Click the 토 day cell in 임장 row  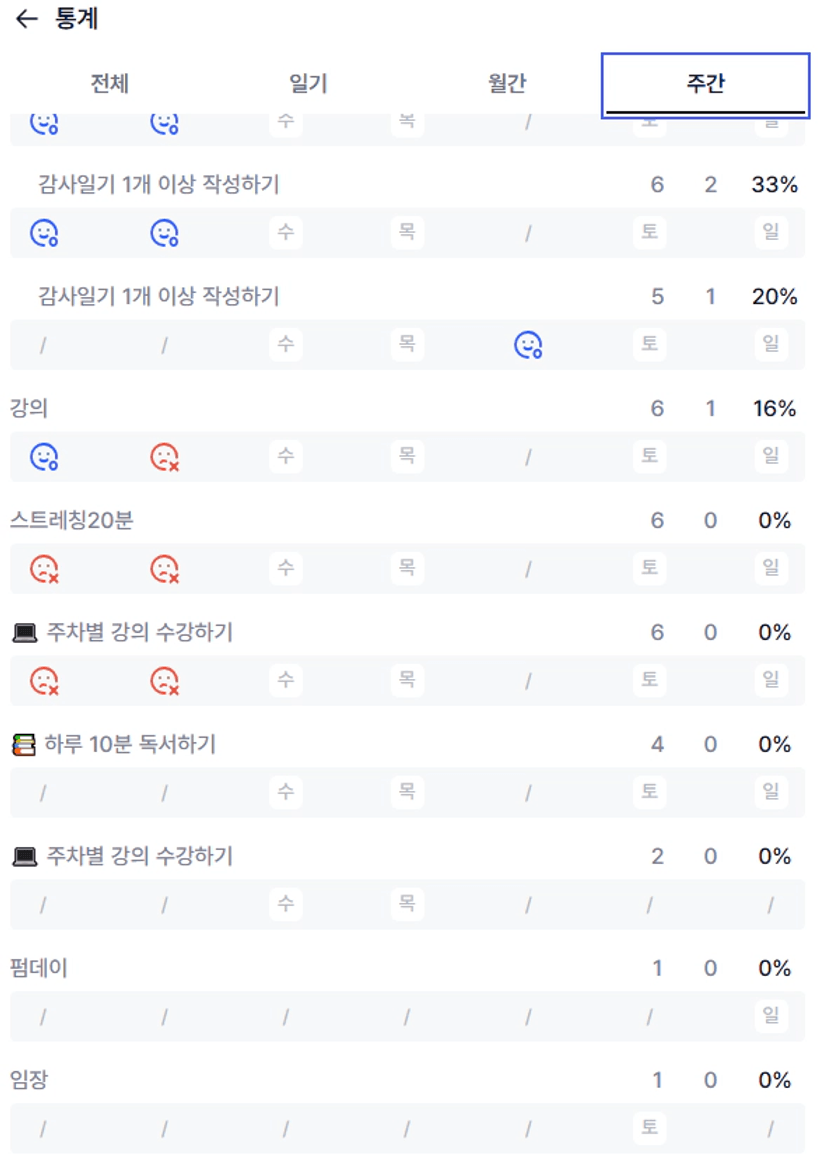pyautogui.click(x=650, y=1128)
